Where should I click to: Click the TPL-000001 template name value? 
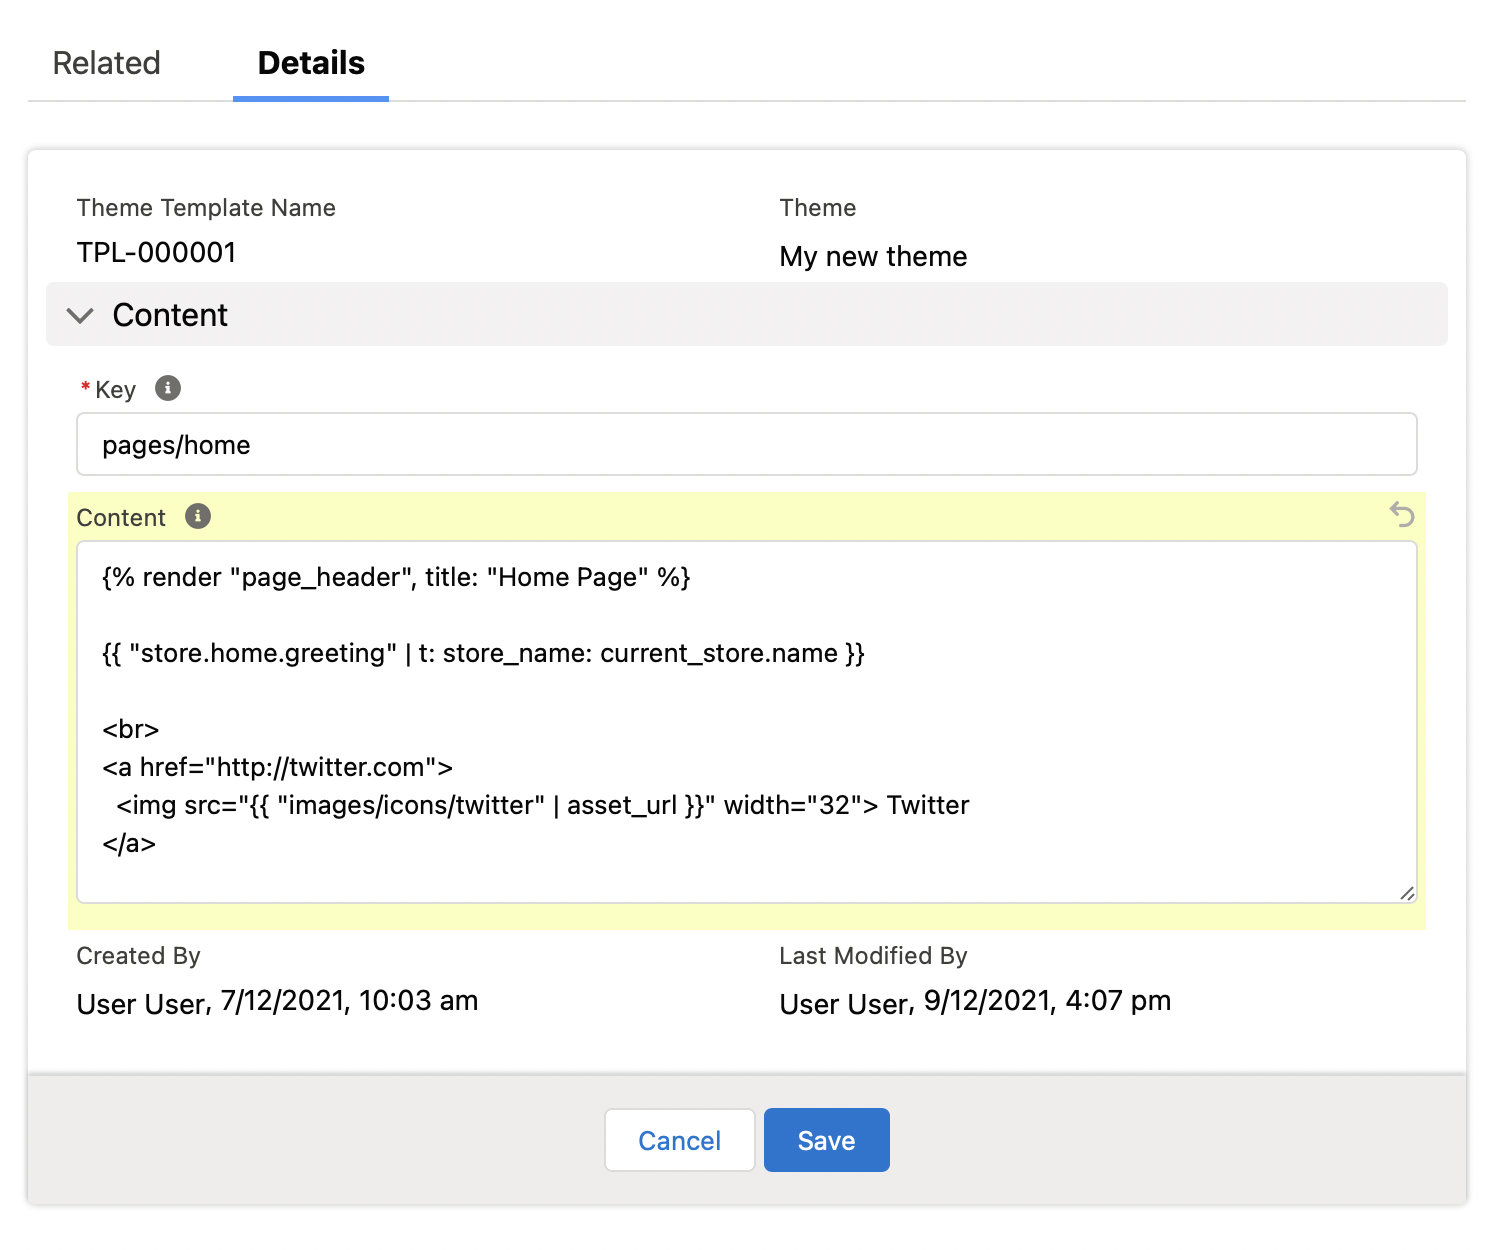pyautogui.click(x=156, y=252)
